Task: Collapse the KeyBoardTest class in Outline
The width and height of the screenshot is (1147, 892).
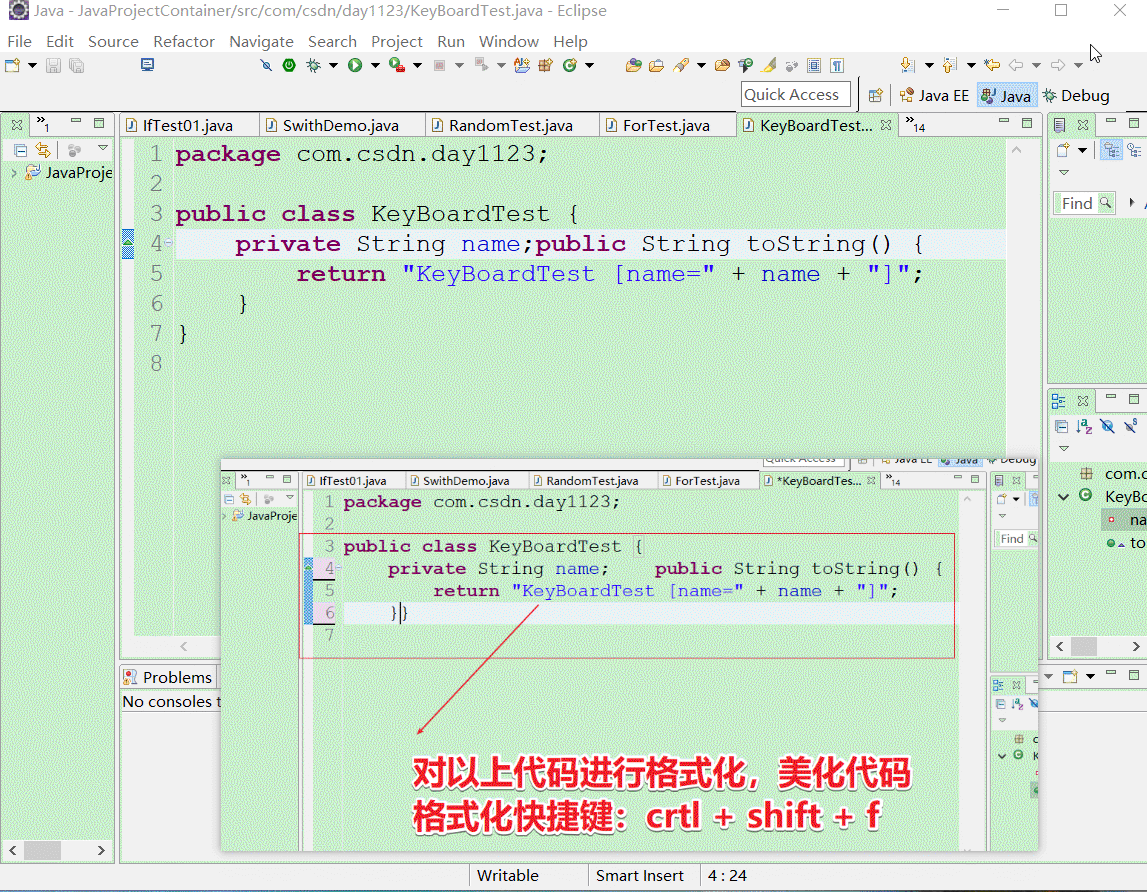Action: 1064,497
